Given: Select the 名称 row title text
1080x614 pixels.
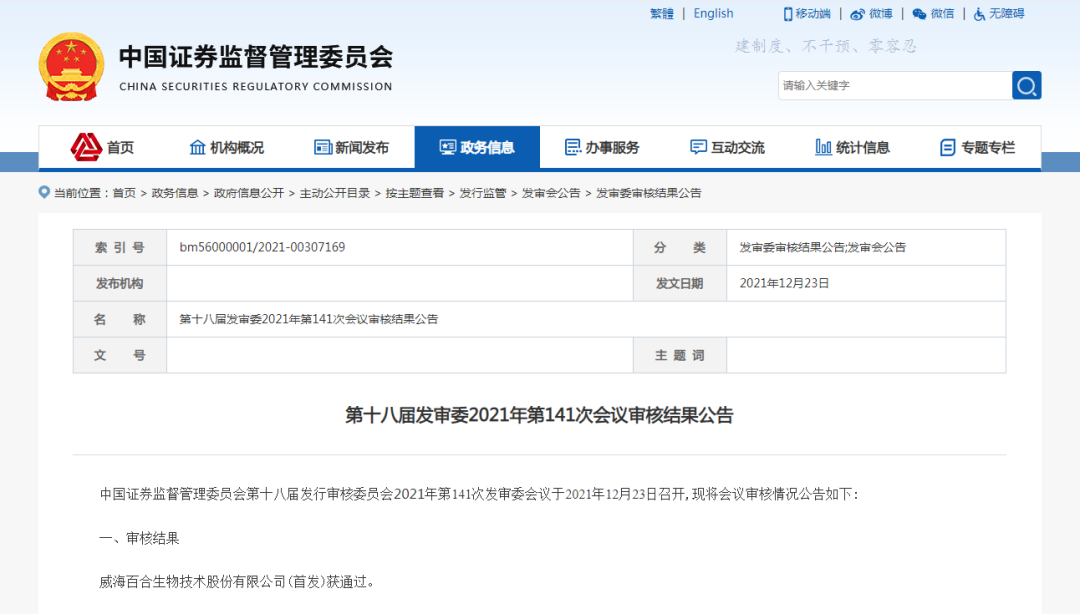Looking at the screenshot, I should 309,319.
